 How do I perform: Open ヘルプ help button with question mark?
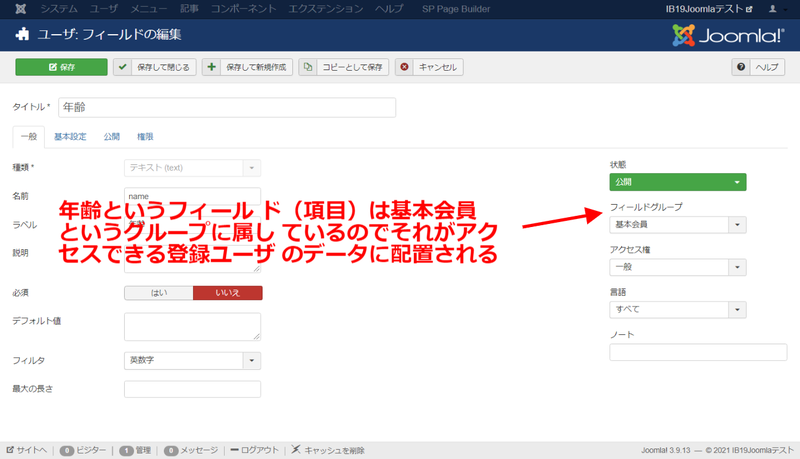[758, 67]
